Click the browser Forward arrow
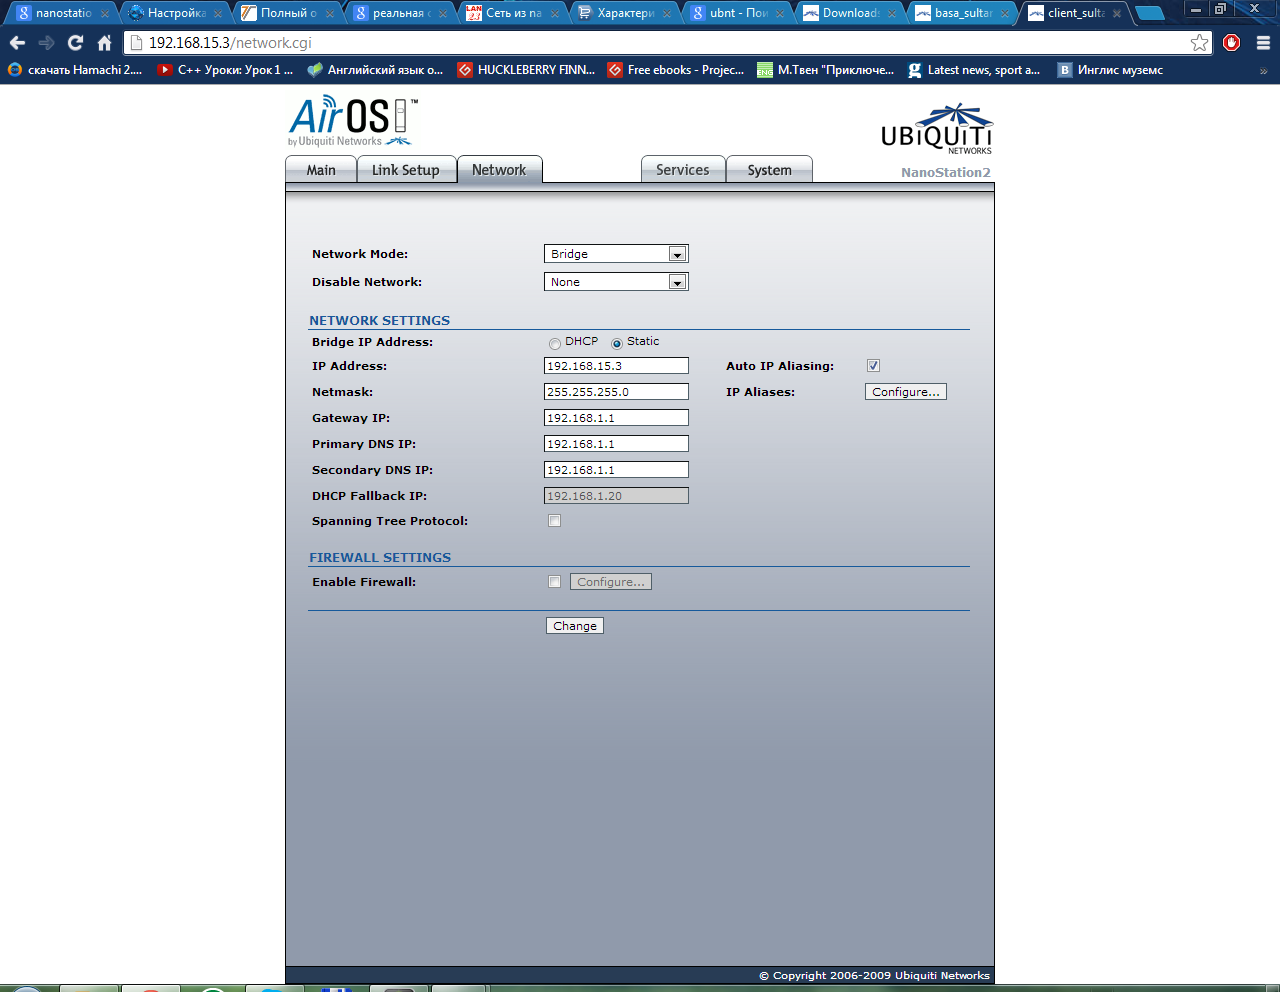The height and width of the screenshot is (992, 1280). click(46, 43)
